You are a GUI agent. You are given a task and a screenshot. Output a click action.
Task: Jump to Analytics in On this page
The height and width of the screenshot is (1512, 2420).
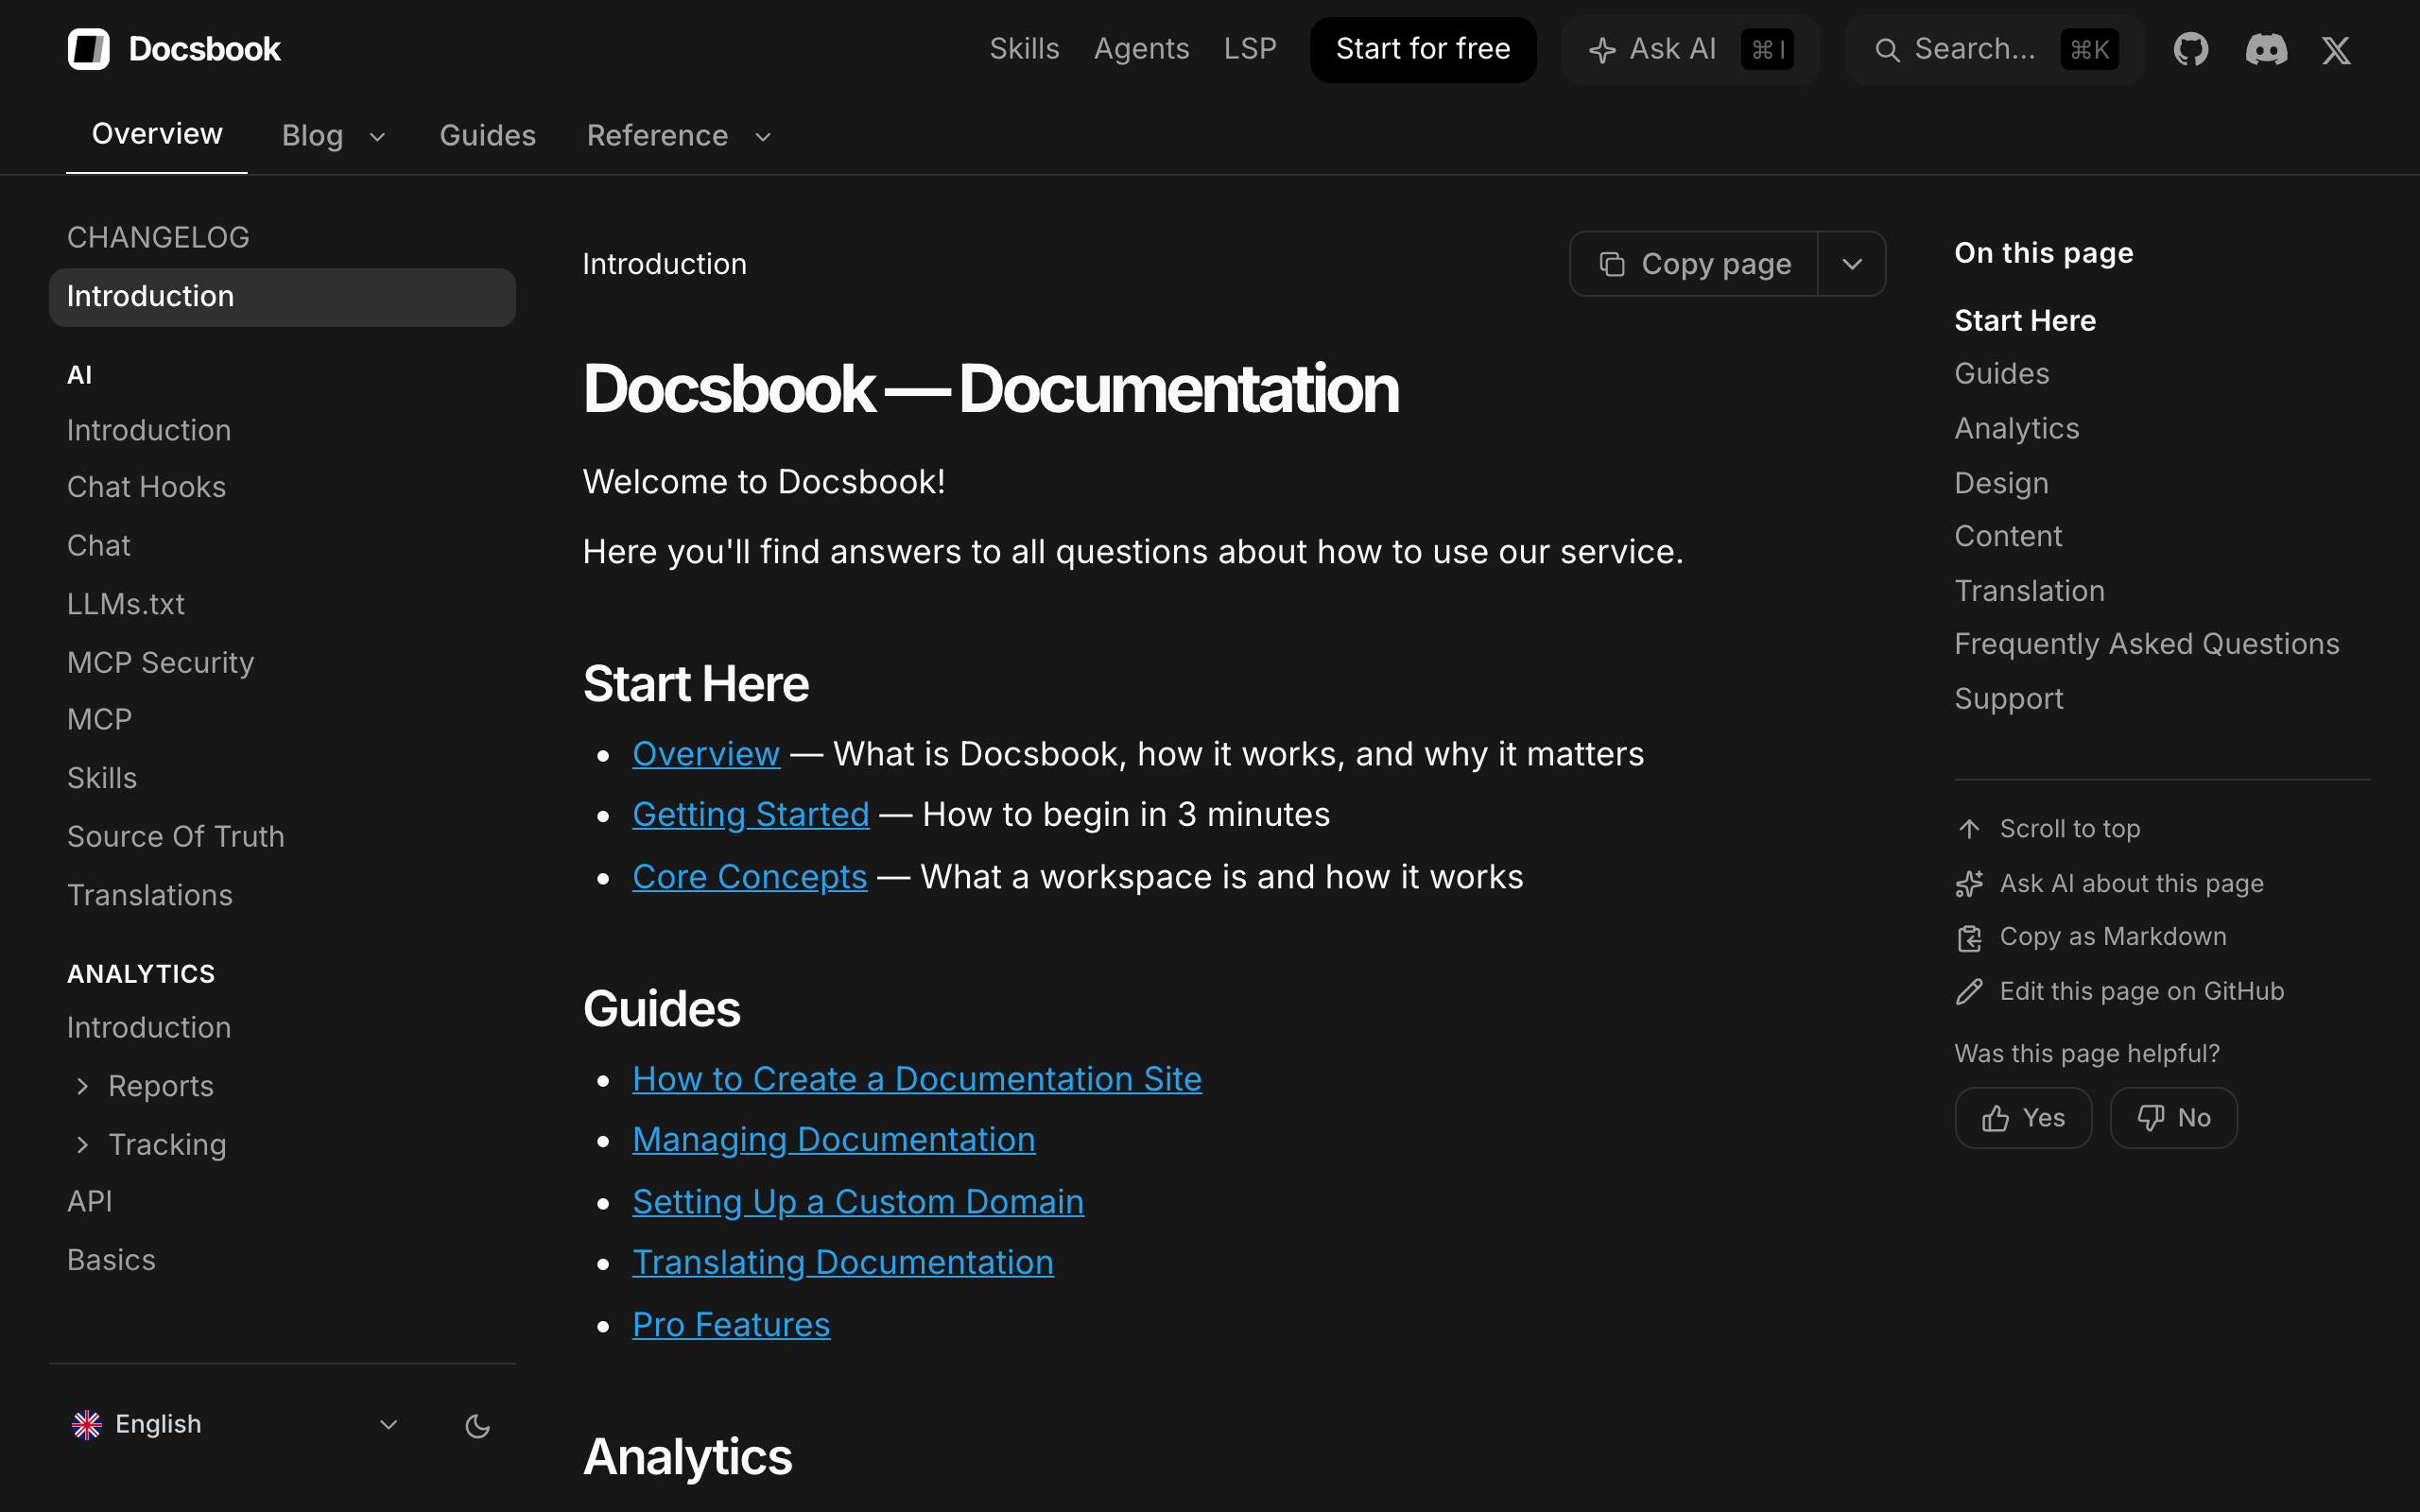[x=2017, y=429]
